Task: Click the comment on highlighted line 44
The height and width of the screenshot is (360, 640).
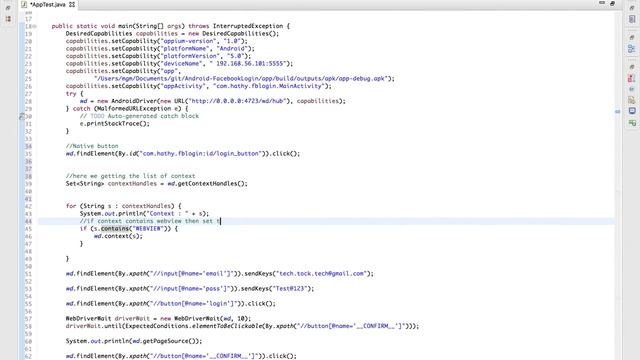Action: (x=149, y=221)
